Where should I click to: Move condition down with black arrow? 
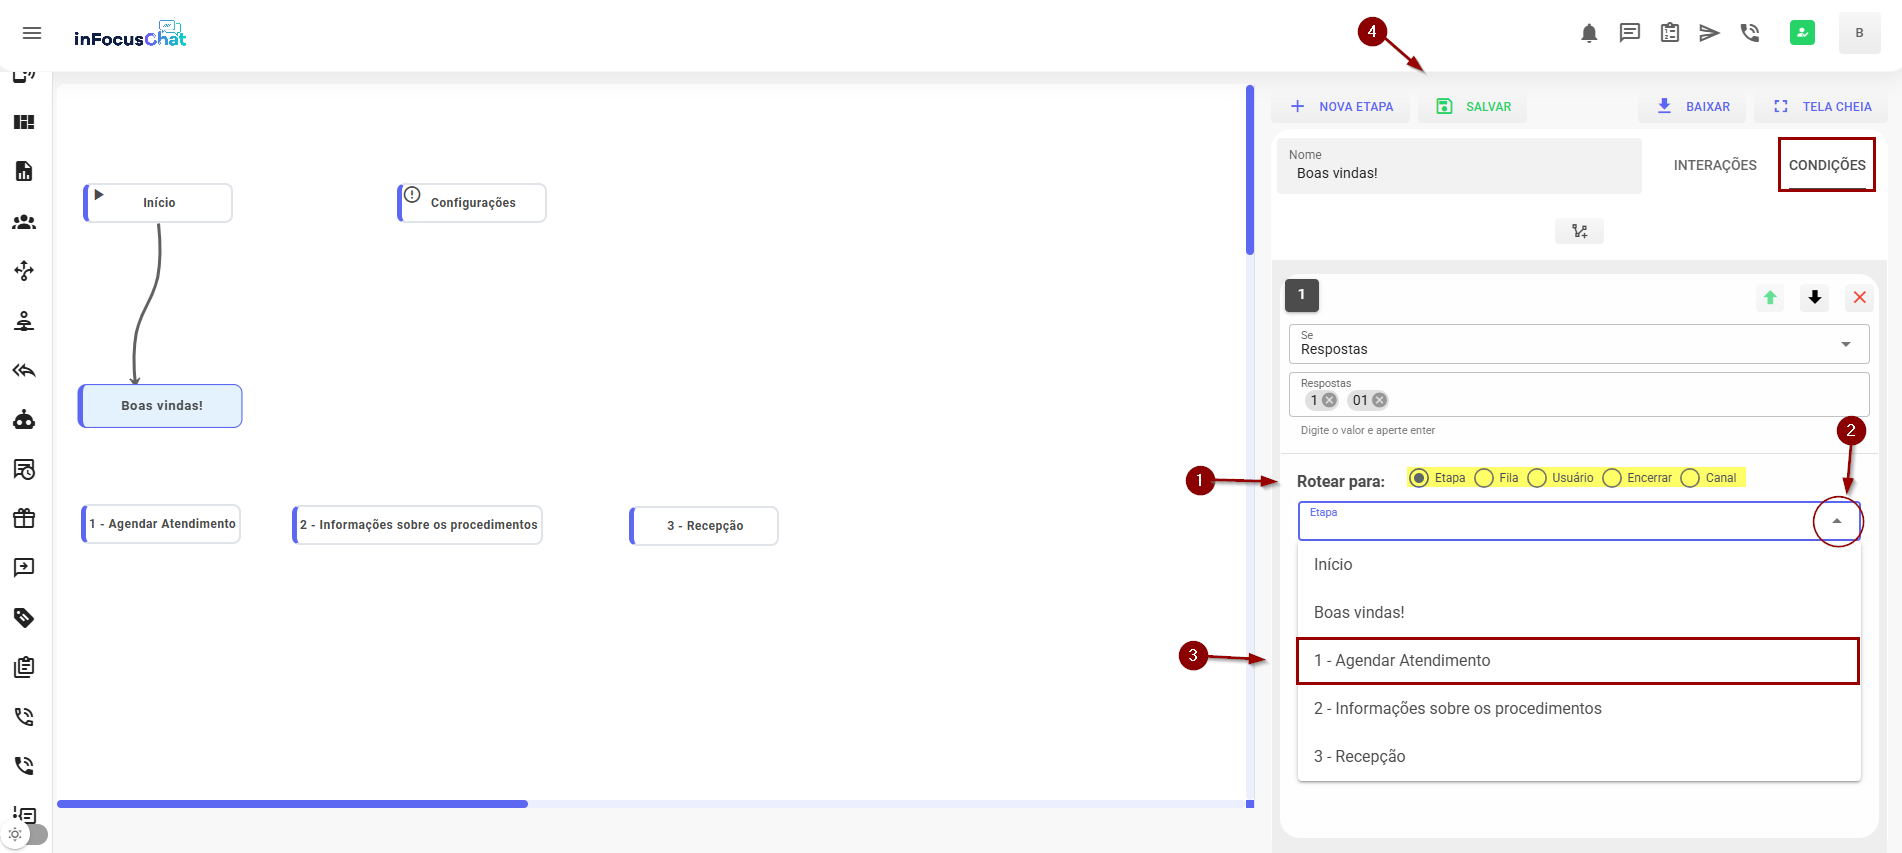pyautogui.click(x=1814, y=297)
